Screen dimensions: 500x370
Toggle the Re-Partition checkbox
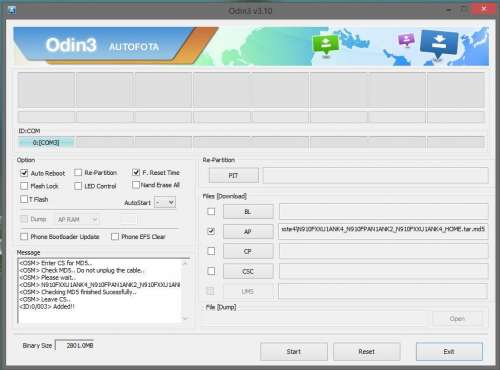coord(78,172)
